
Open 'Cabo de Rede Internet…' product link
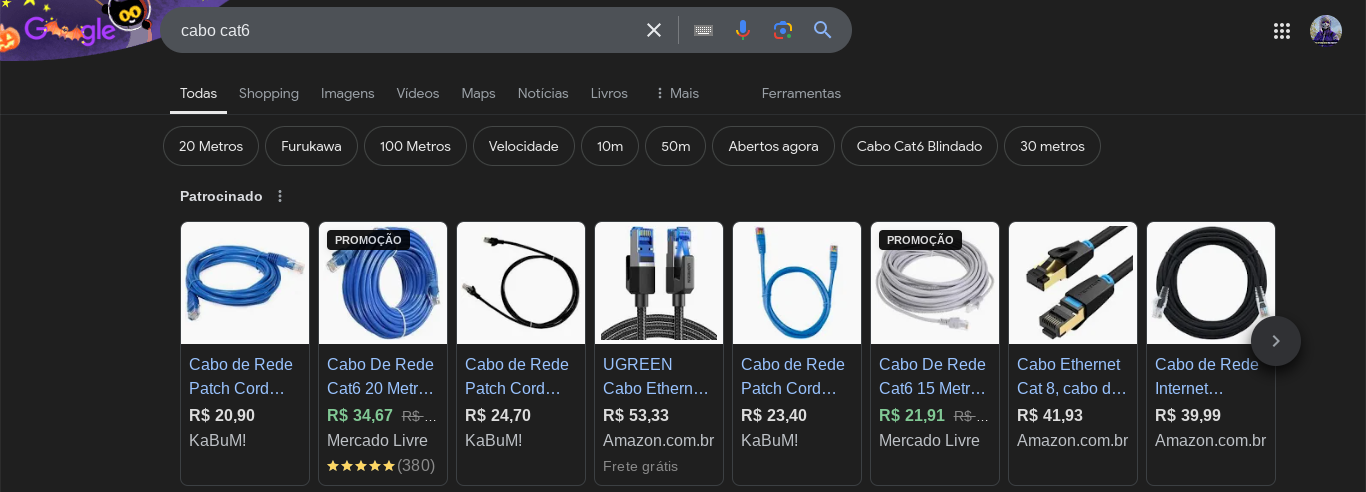1207,376
